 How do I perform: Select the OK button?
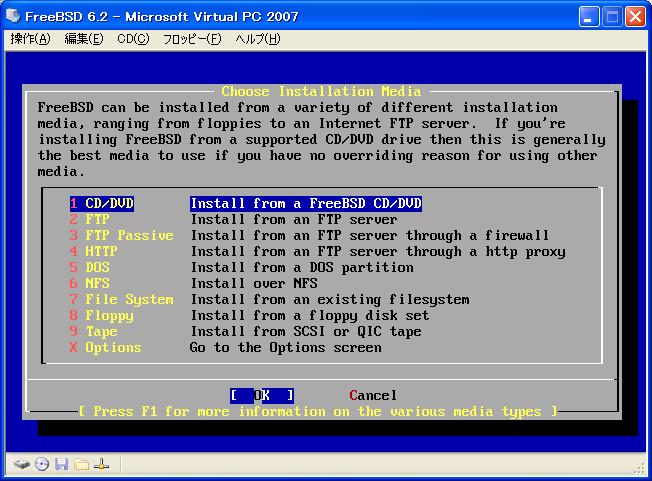[262, 395]
